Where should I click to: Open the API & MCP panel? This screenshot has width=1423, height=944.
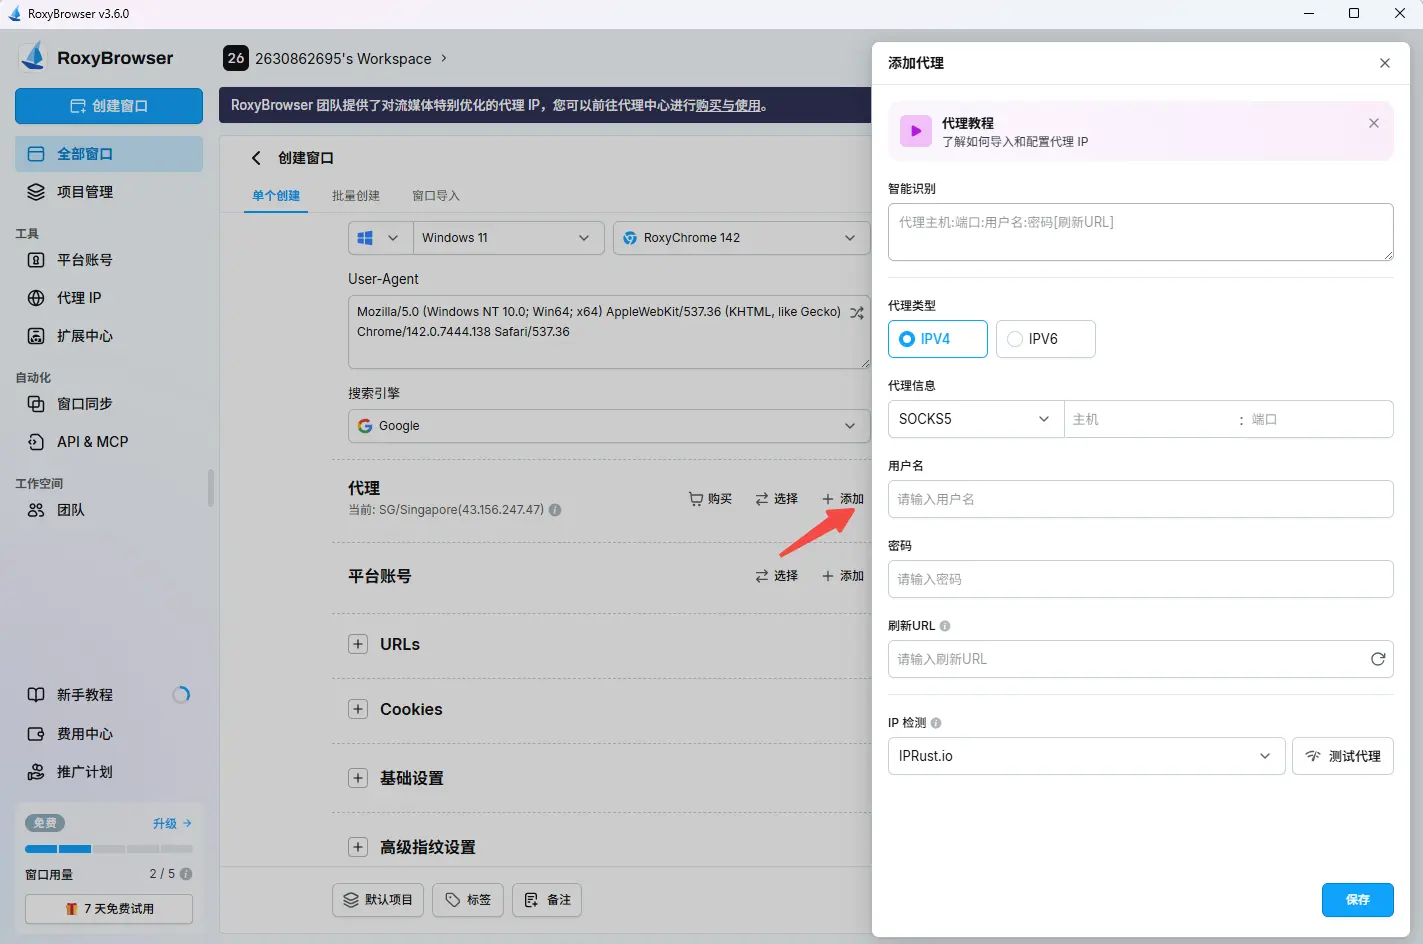click(88, 441)
